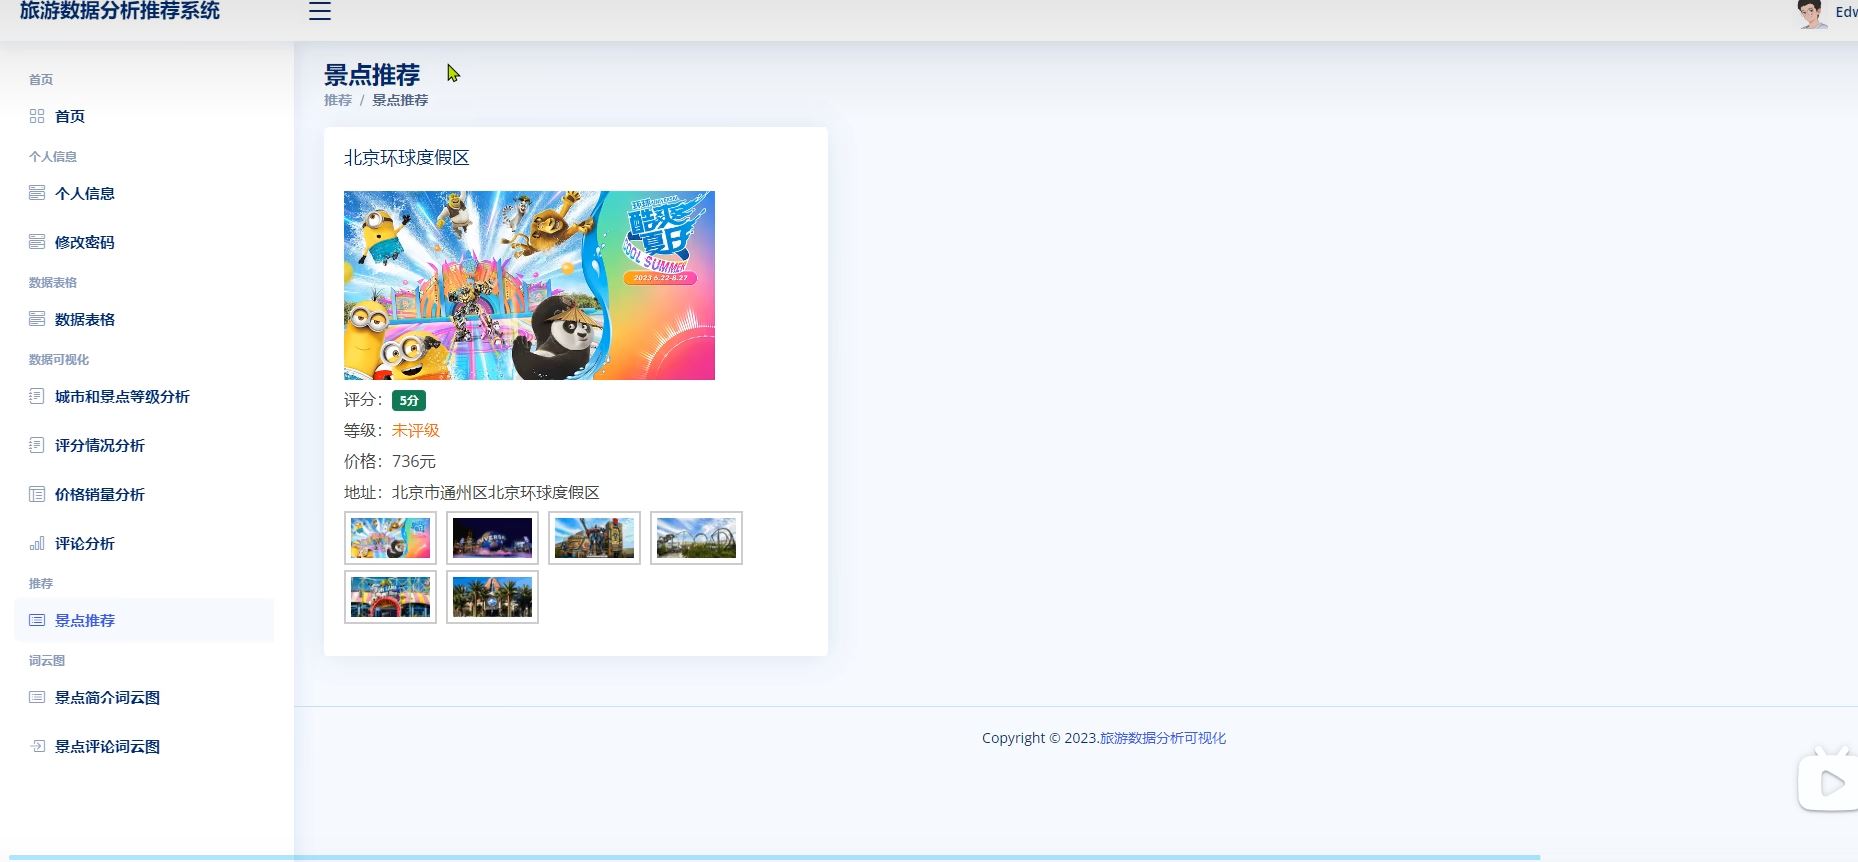The width and height of the screenshot is (1858, 862).
Task: Select the first thumbnail with minions banner
Action: 390,538
